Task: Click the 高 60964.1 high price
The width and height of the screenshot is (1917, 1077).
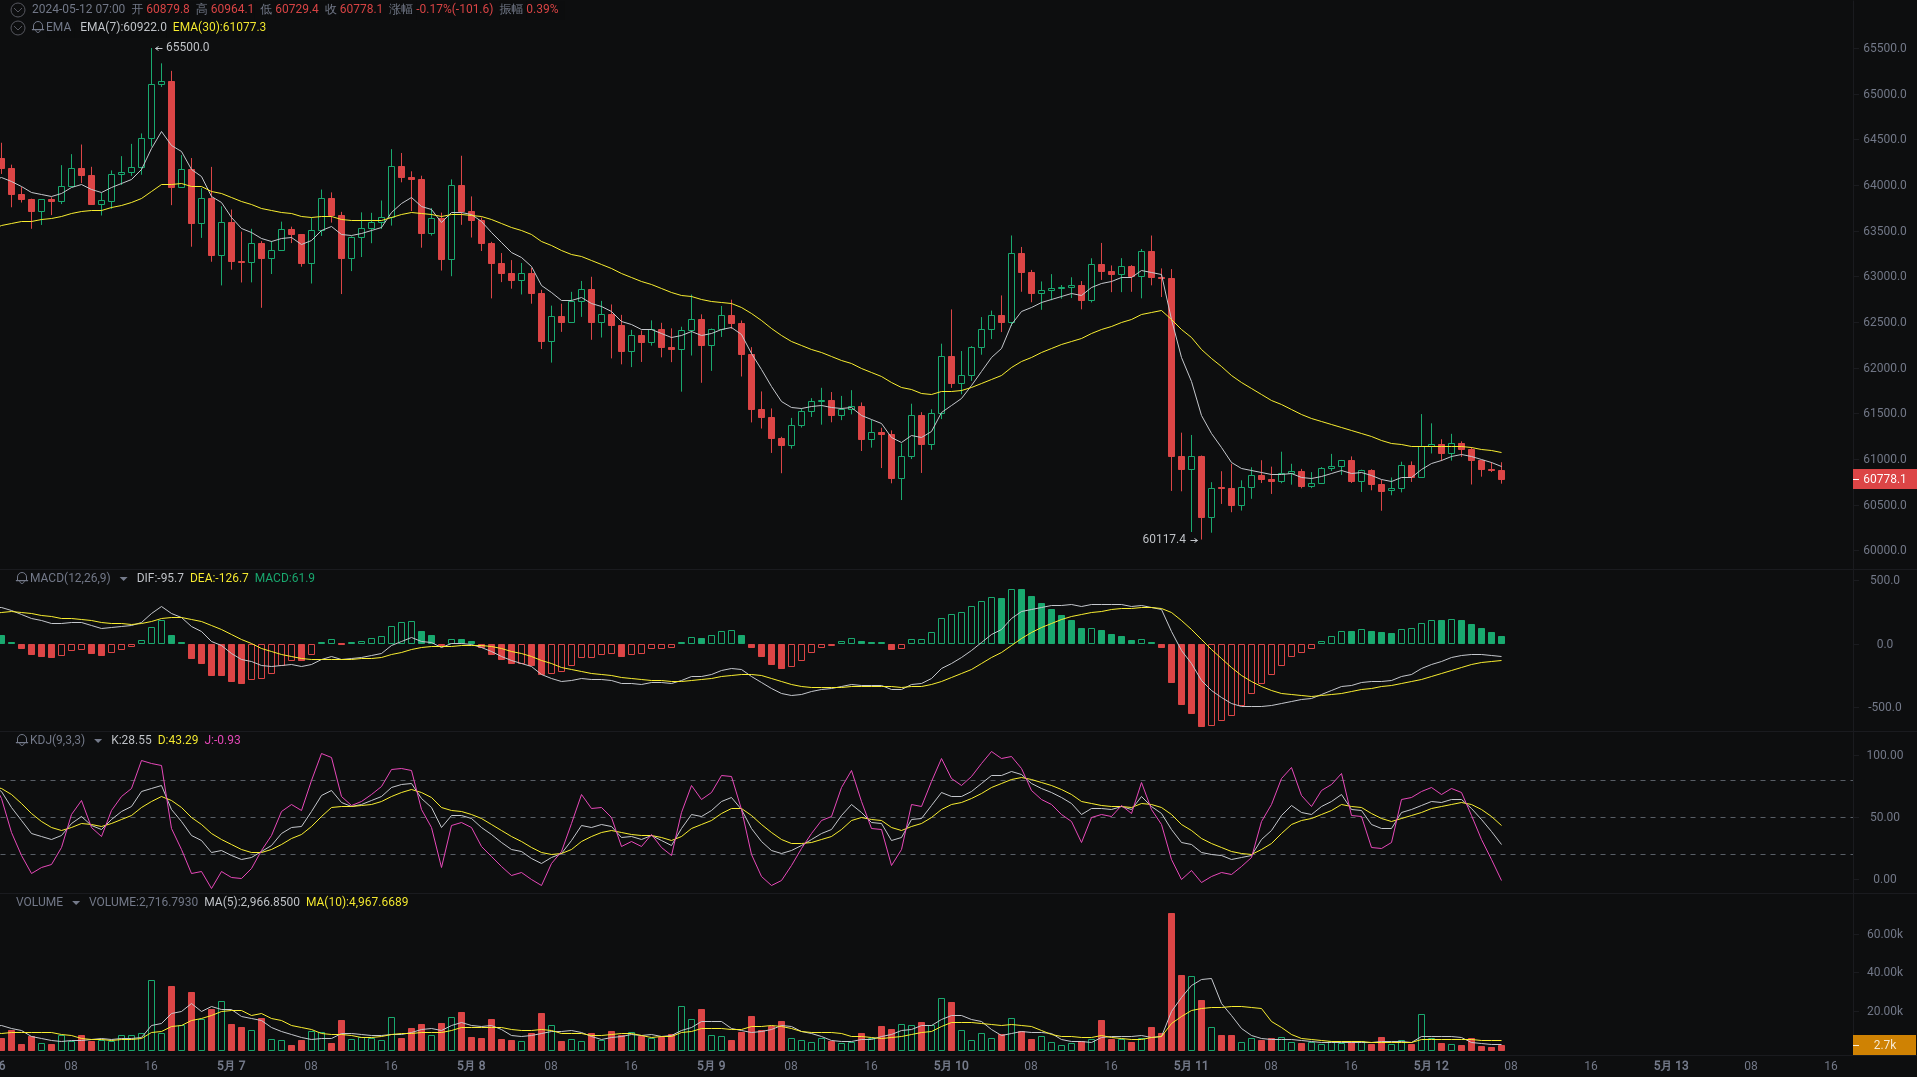Action: pos(225,9)
